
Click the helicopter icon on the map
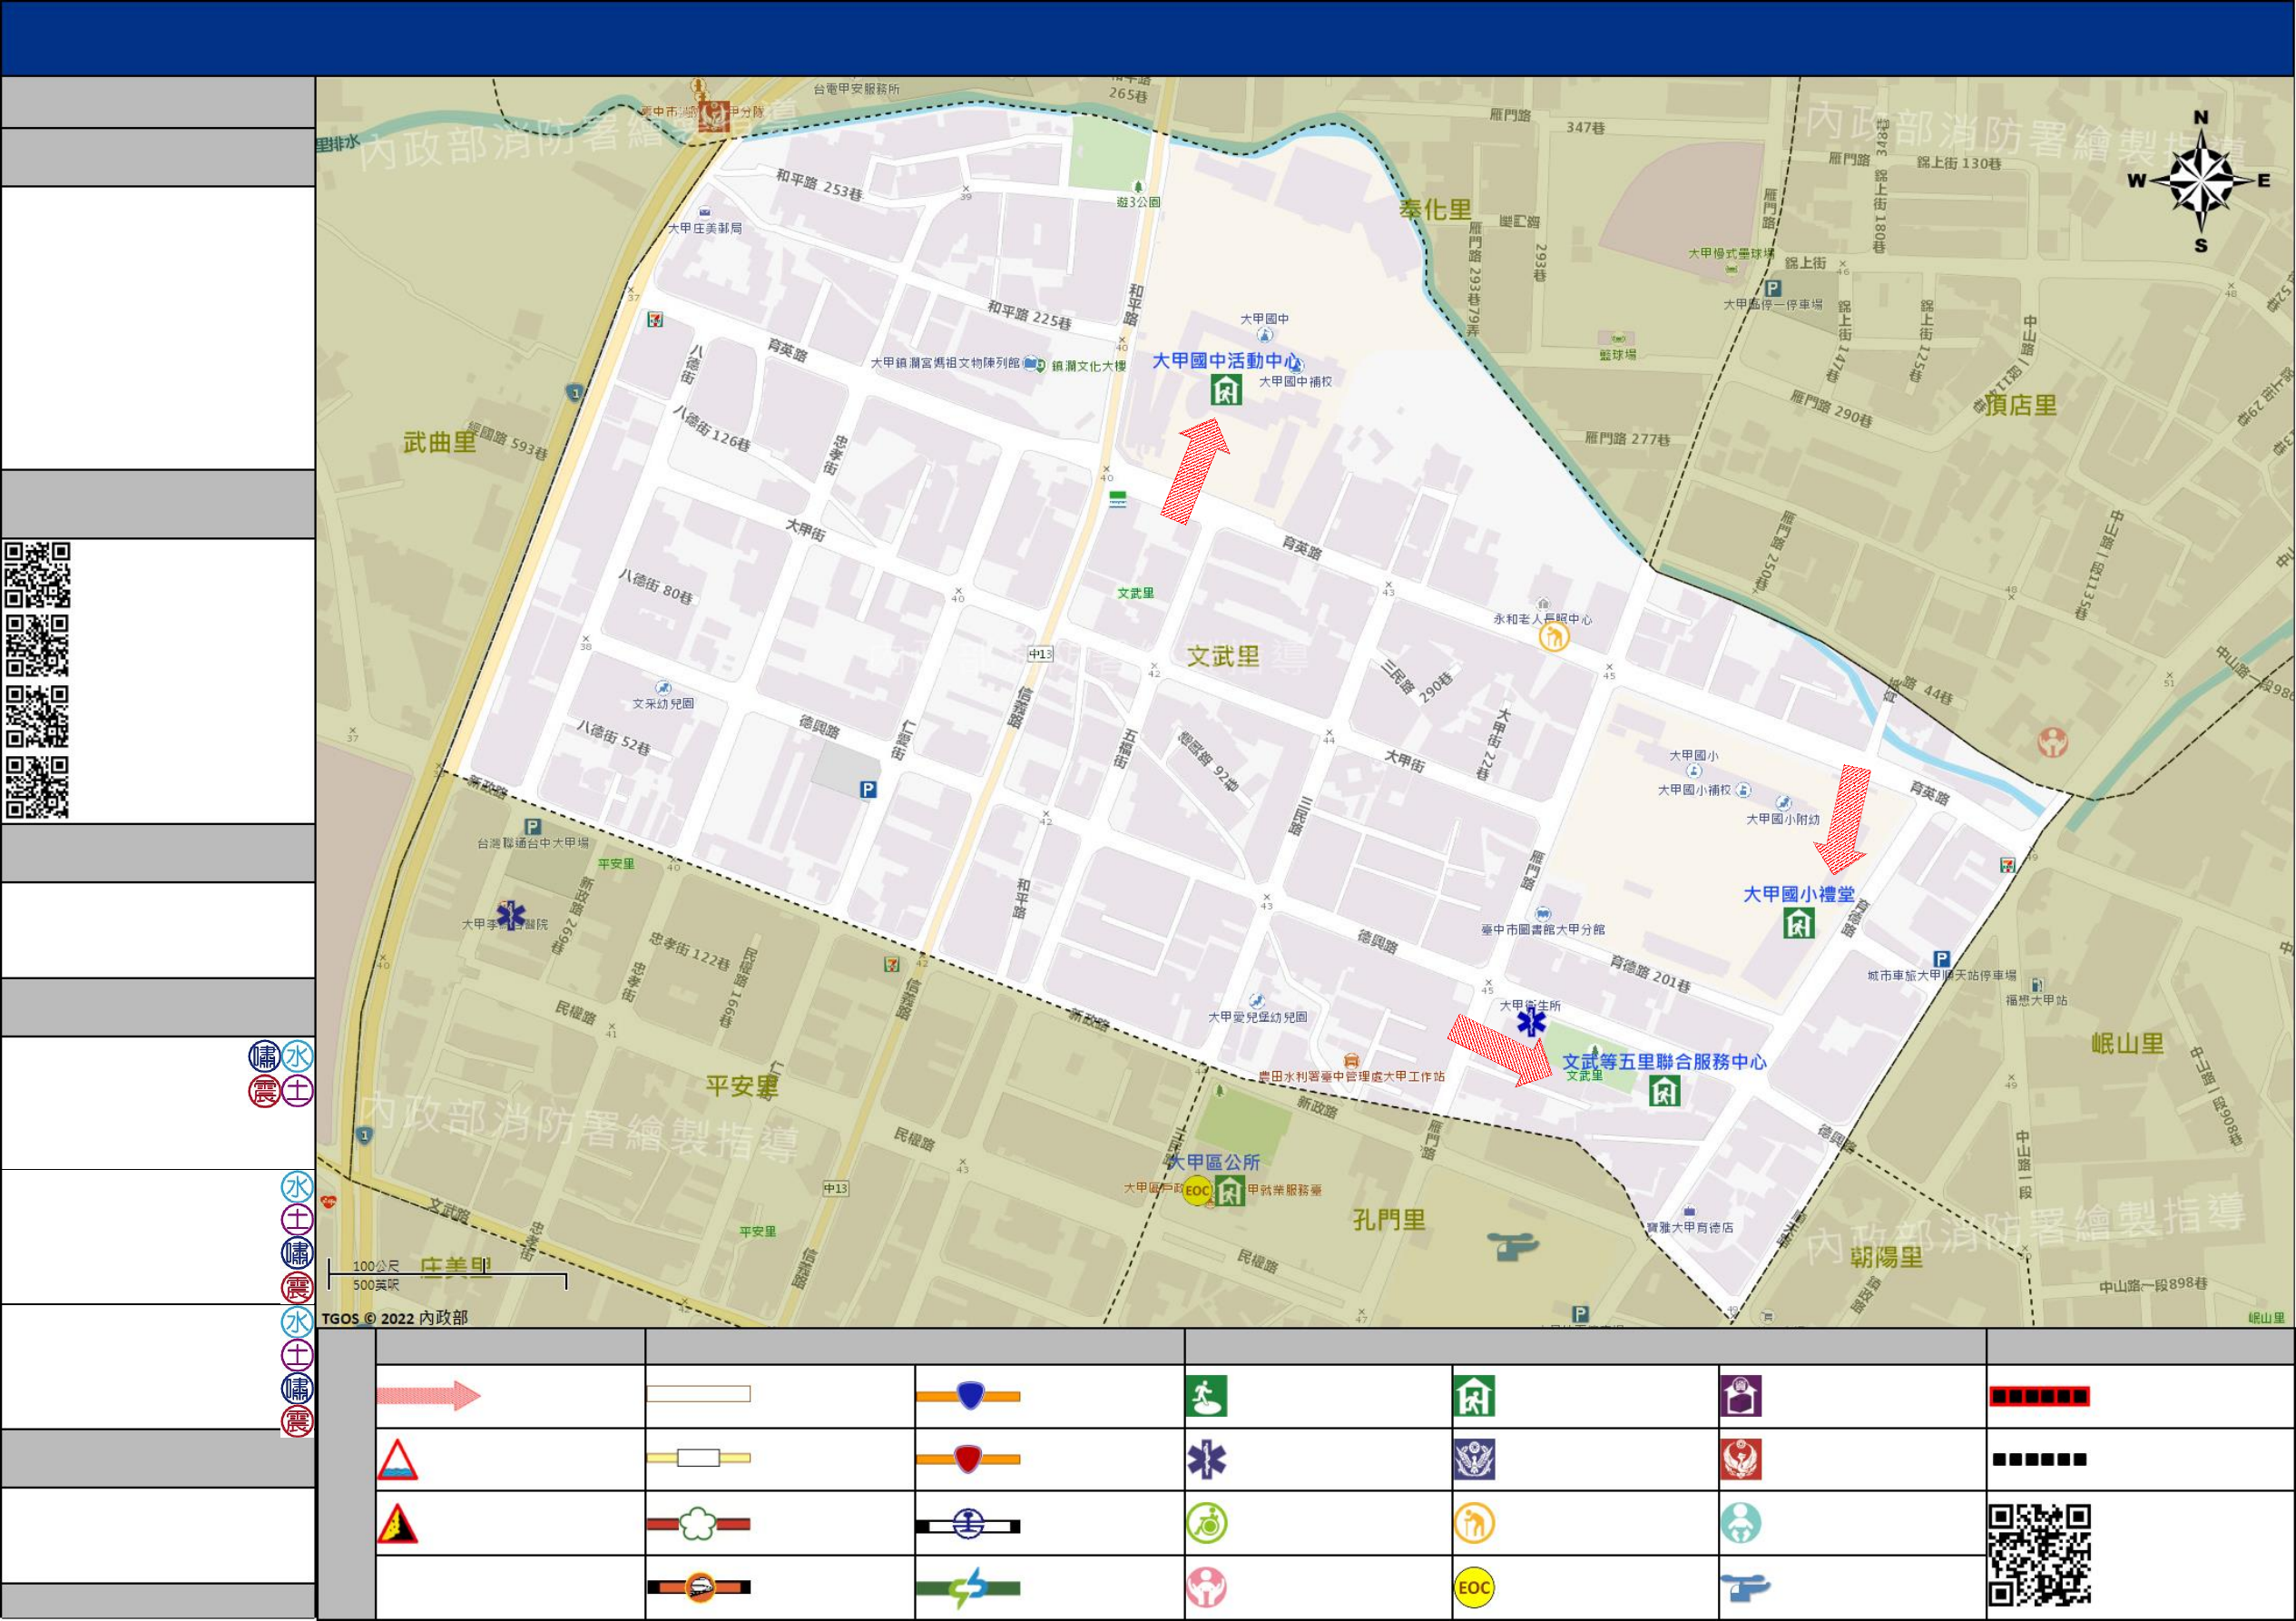click(1513, 1246)
